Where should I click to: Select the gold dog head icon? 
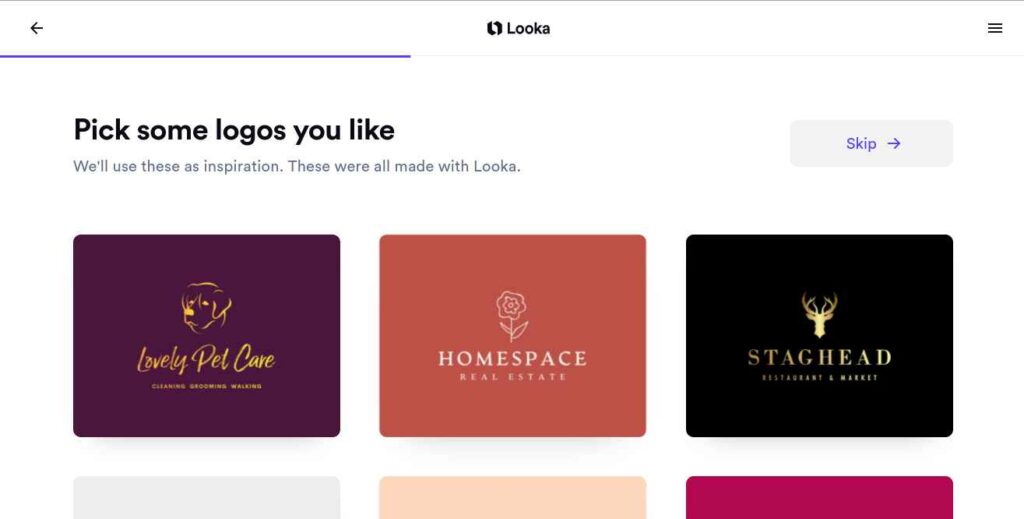click(206, 307)
